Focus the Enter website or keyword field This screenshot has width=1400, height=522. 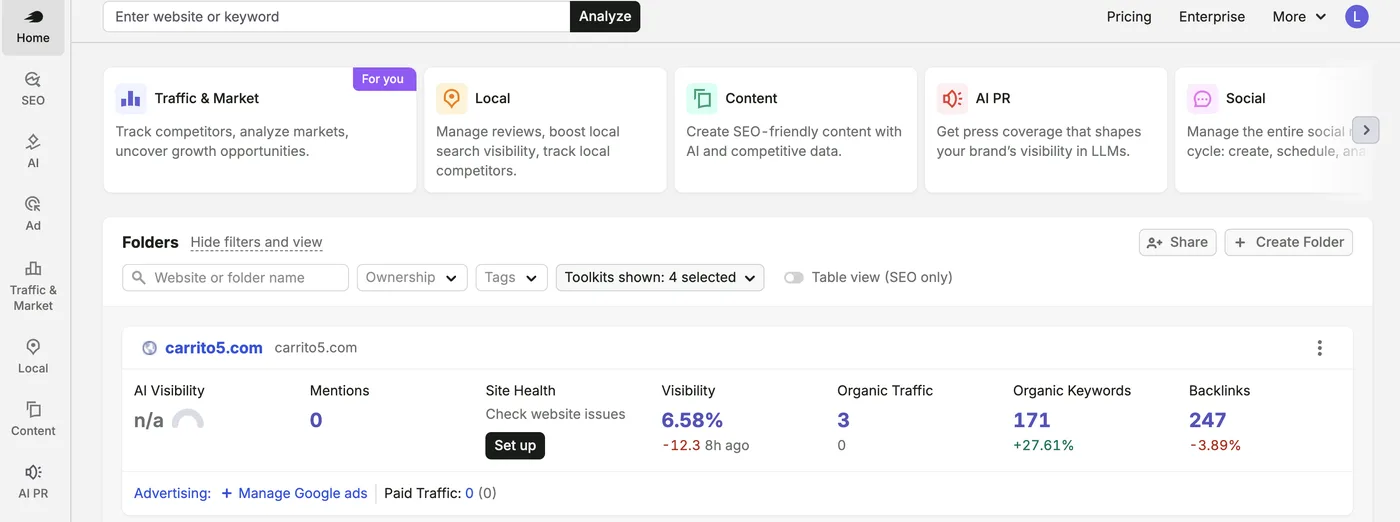[x=337, y=16]
